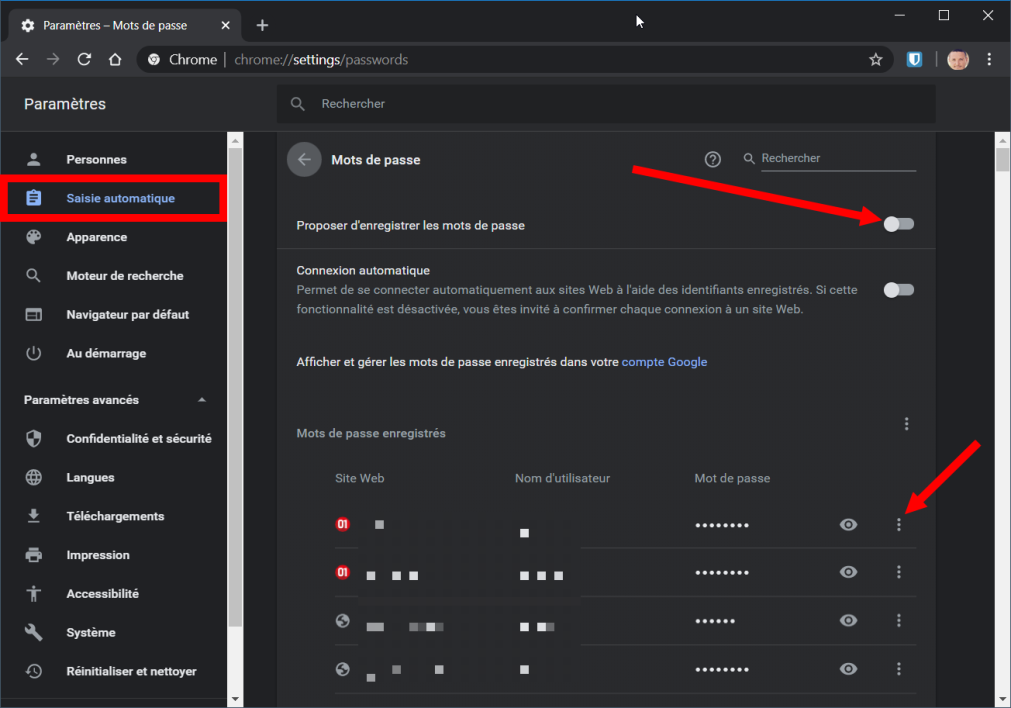Viewport: 1011px width, 708px height.
Task: Open the Chrome profile avatar
Action: pos(957,60)
